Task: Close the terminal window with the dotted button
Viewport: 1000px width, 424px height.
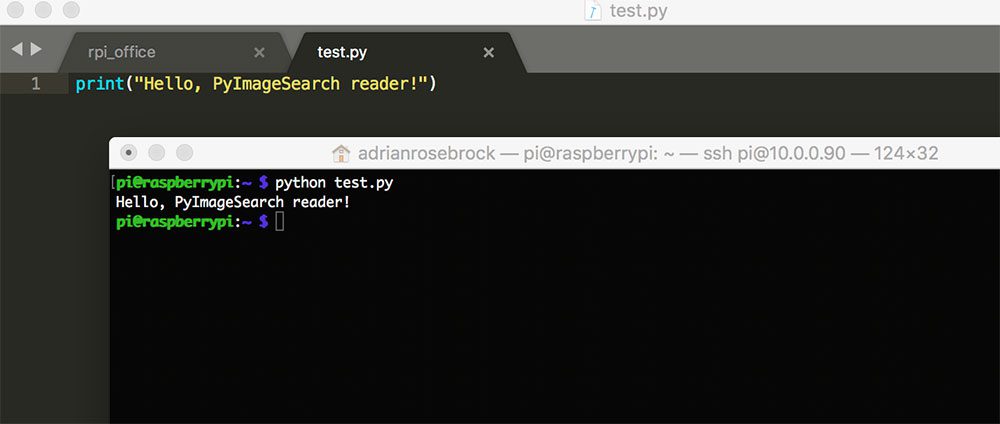Action: 129,153
